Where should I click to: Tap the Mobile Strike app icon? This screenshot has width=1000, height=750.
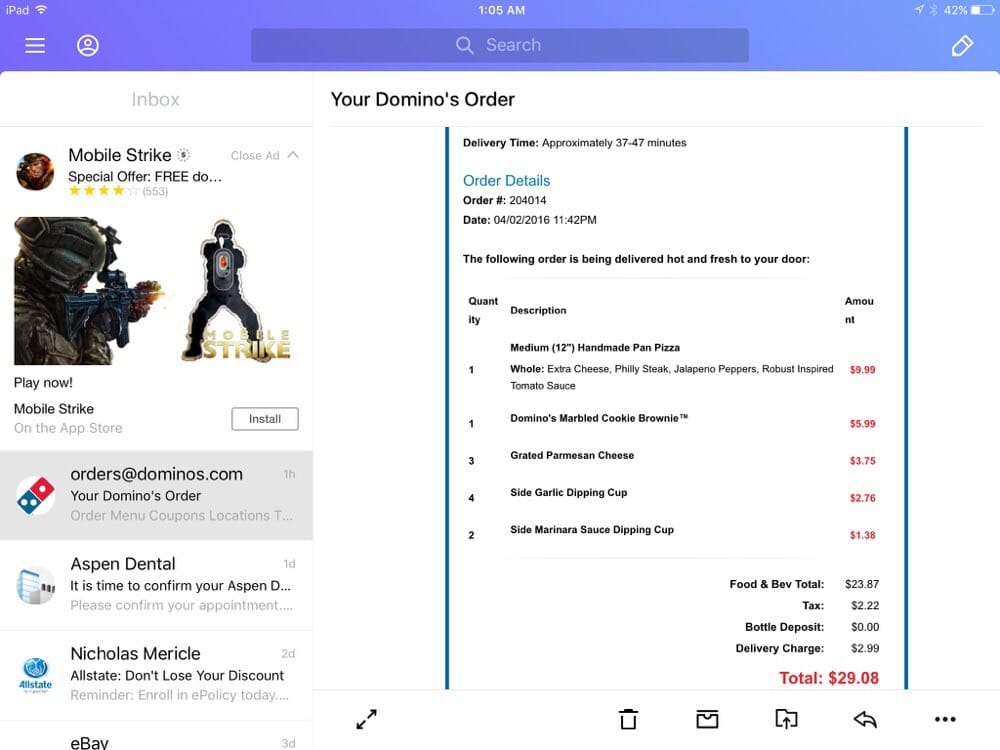tap(35, 171)
